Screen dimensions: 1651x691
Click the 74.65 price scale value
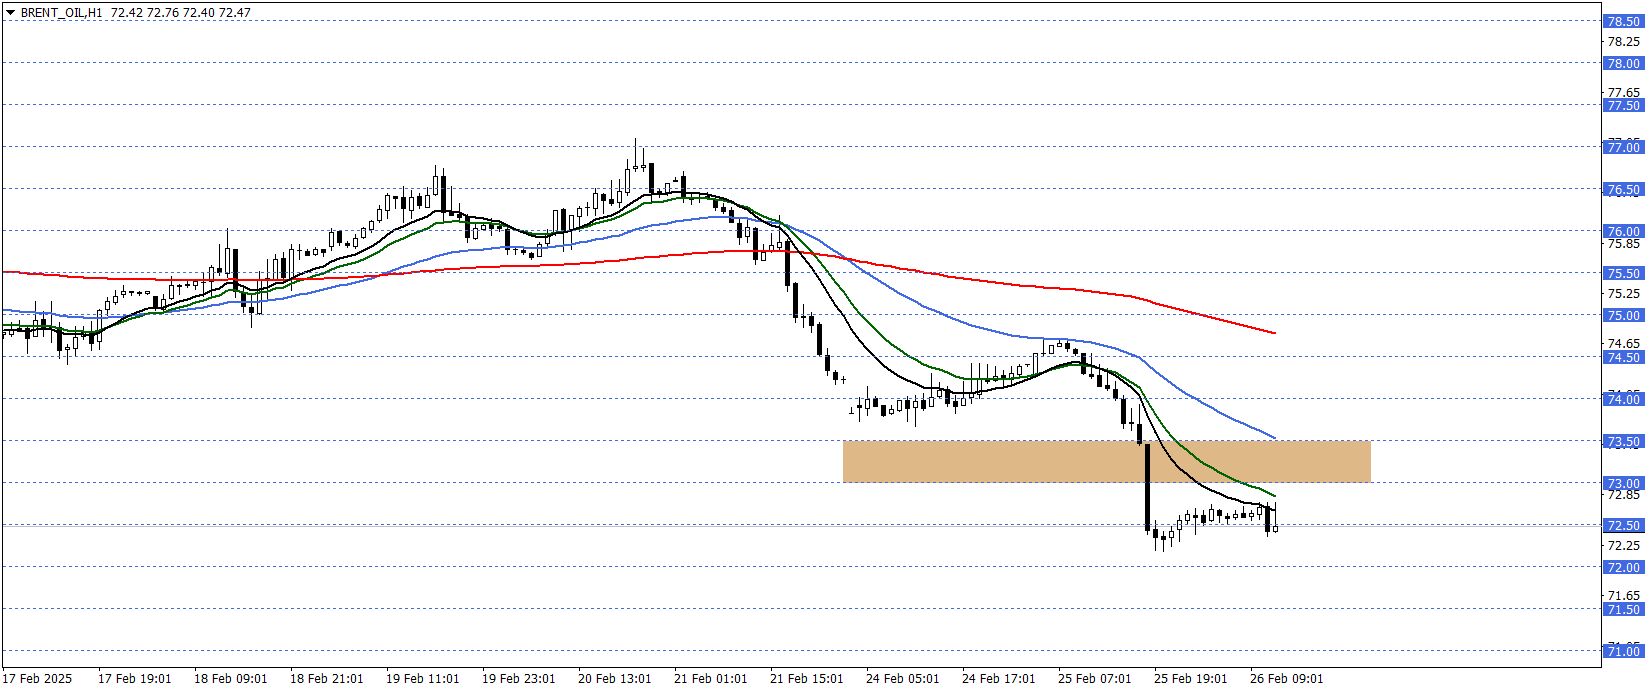pyautogui.click(x=1623, y=344)
